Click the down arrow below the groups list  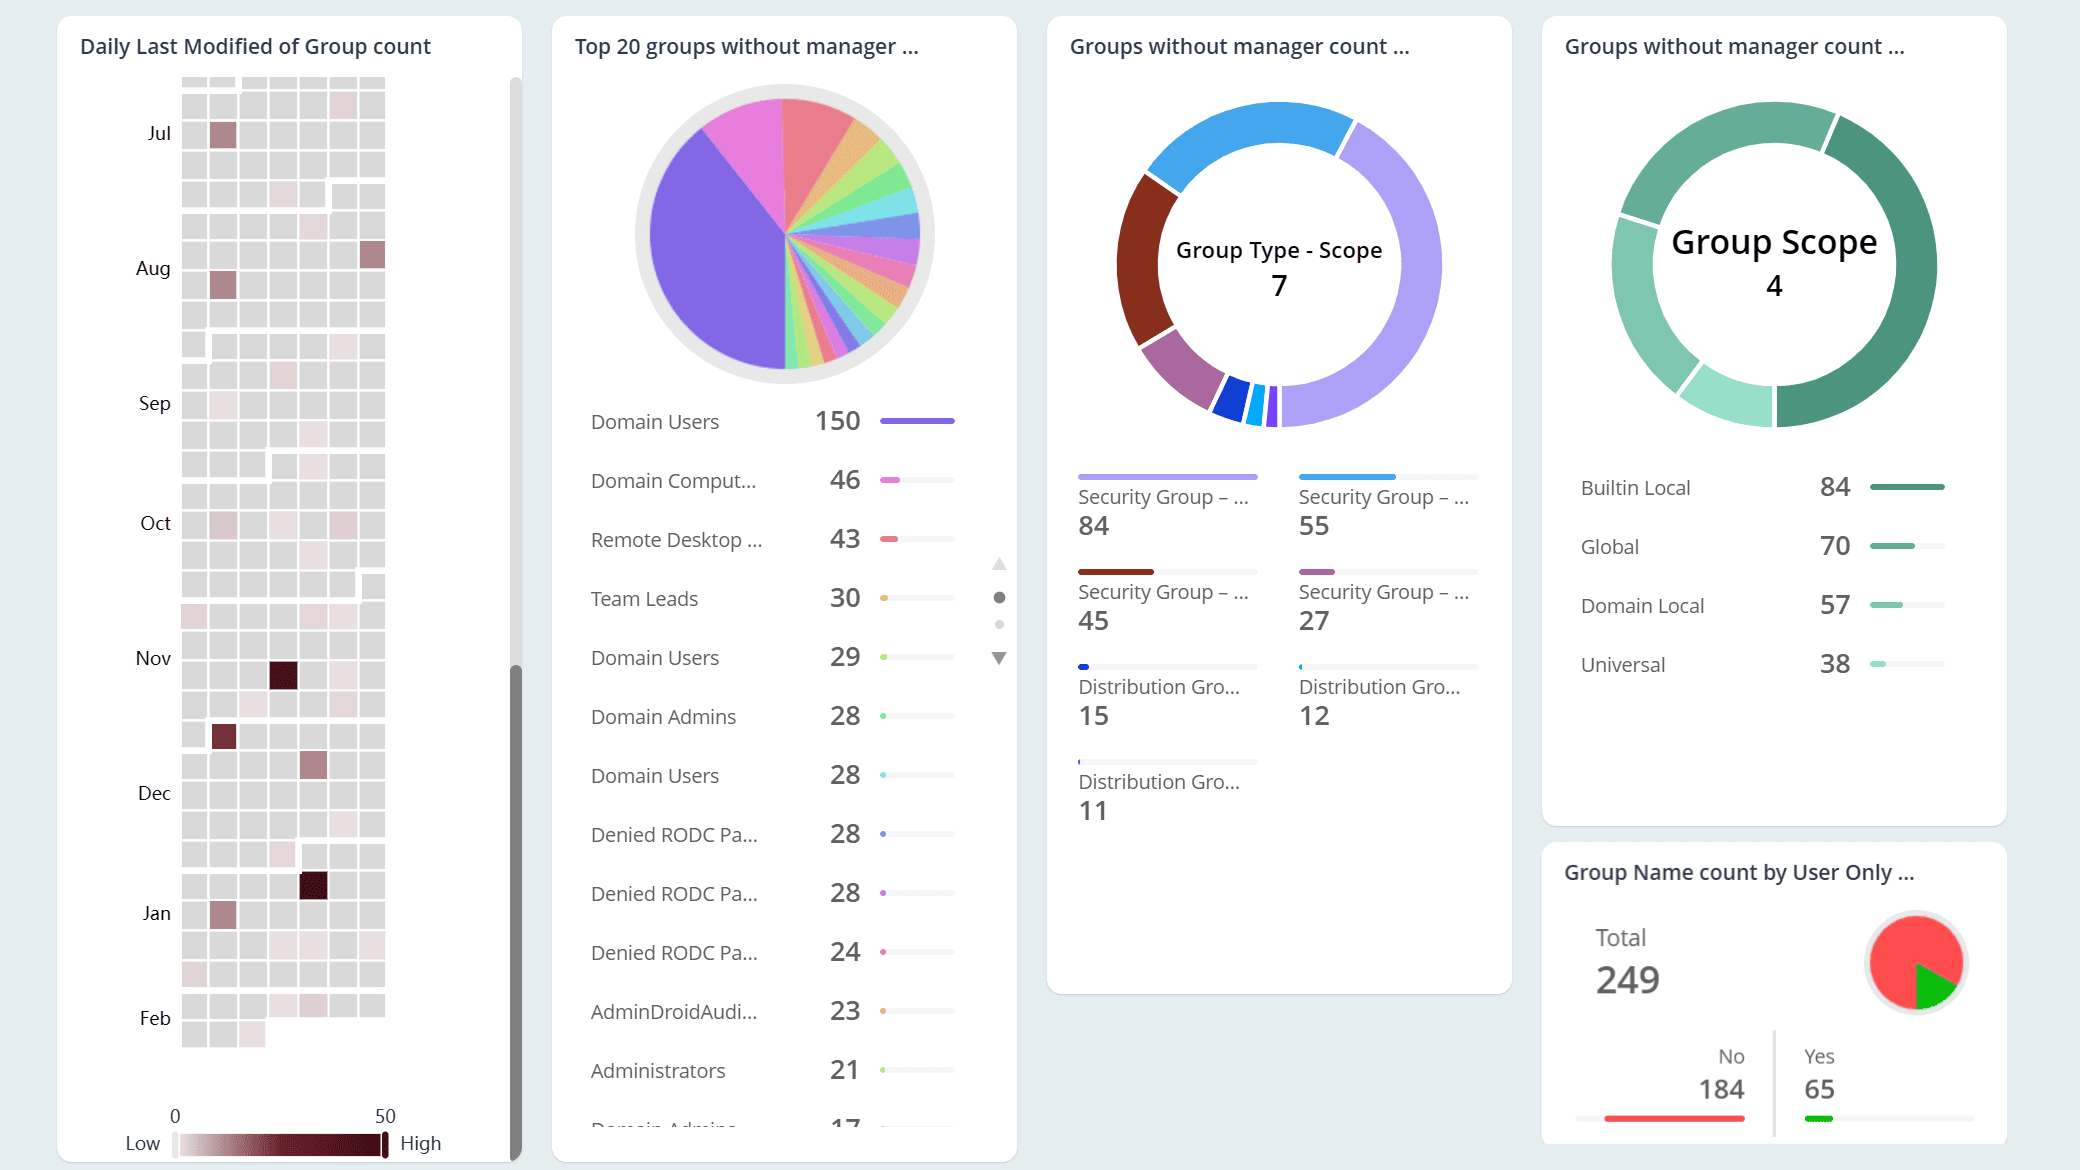pyautogui.click(x=997, y=658)
